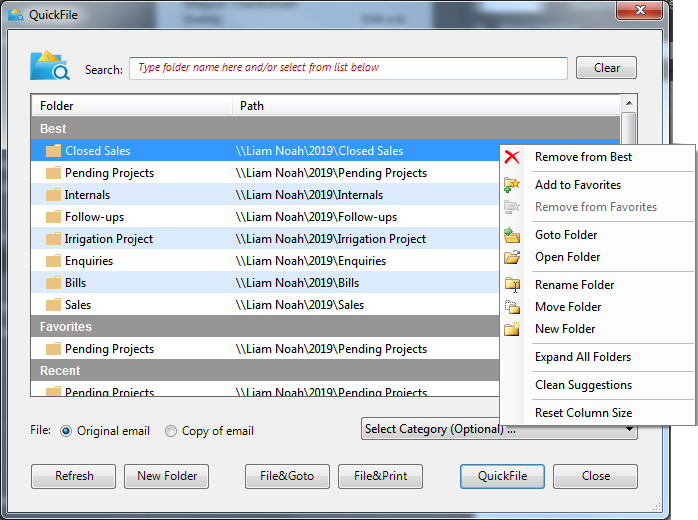Click the Rename Folder icon
The image size is (698, 520).
(512, 285)
